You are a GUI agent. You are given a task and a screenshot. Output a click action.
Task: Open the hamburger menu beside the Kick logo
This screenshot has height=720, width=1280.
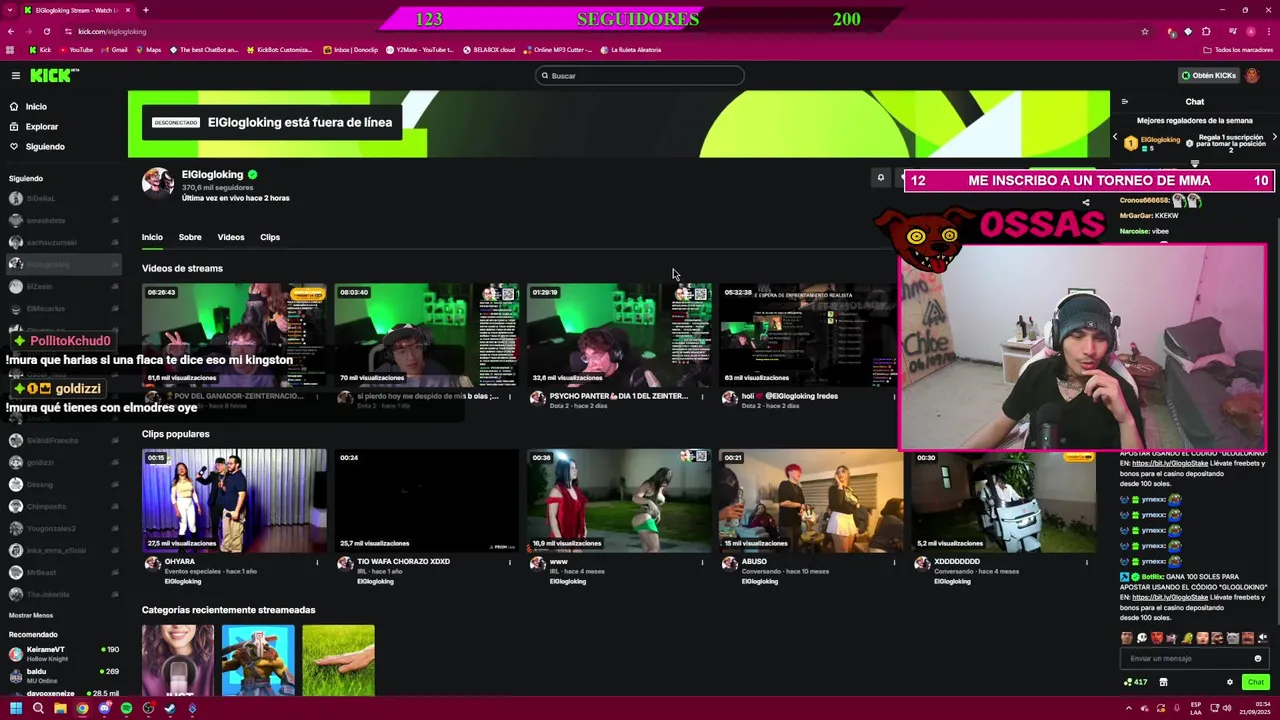[x=16, y=76]
